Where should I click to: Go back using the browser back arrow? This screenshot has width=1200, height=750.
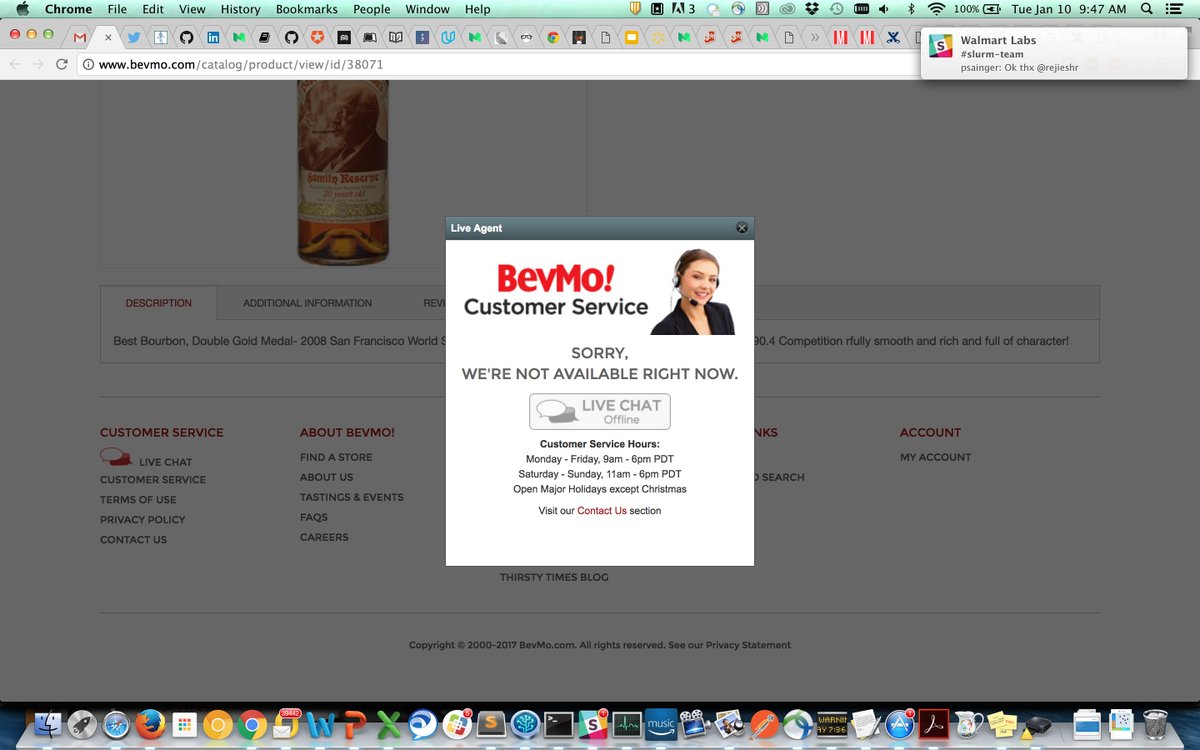coord(15,64)
